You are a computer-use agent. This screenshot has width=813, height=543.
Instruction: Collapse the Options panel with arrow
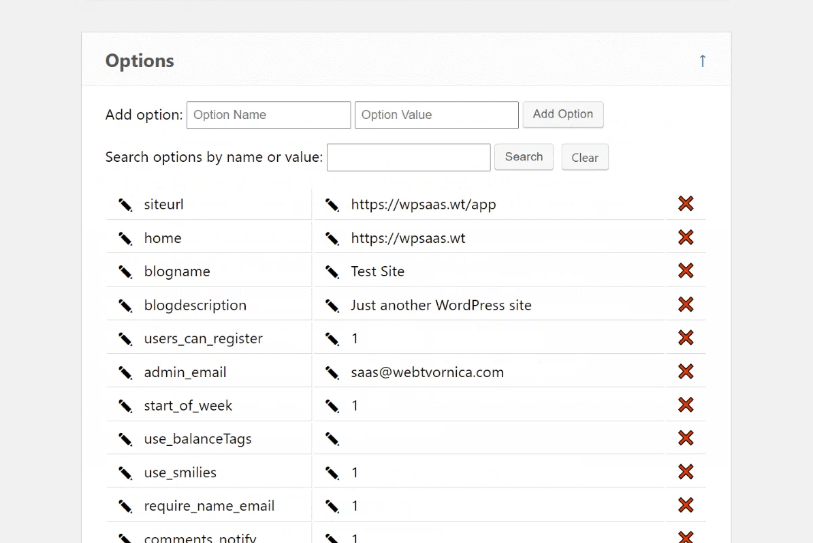[702, 61]
